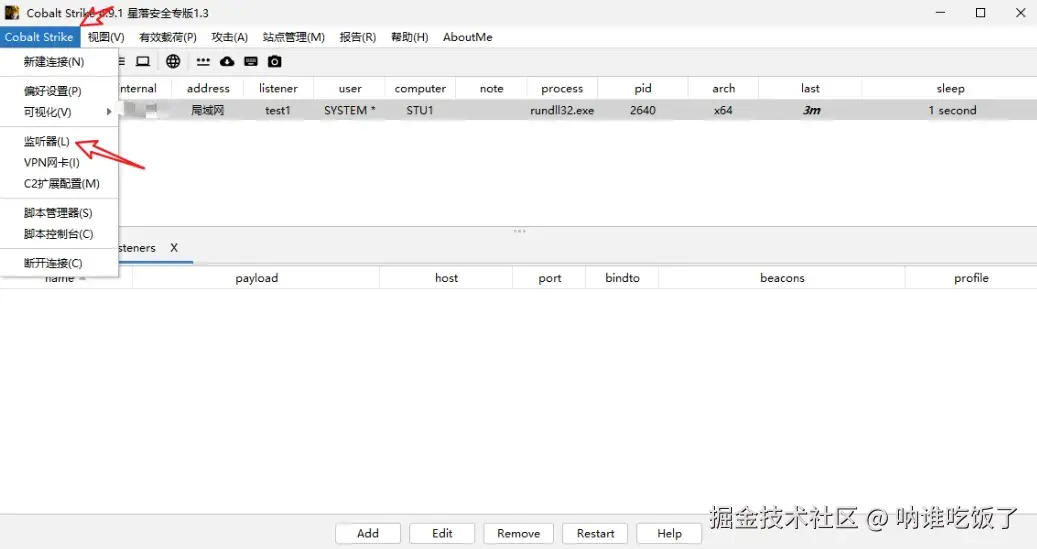This screenshot has width=1037, height=549.
Task: Select the test1 listener cell
Action: pos(278,110)
